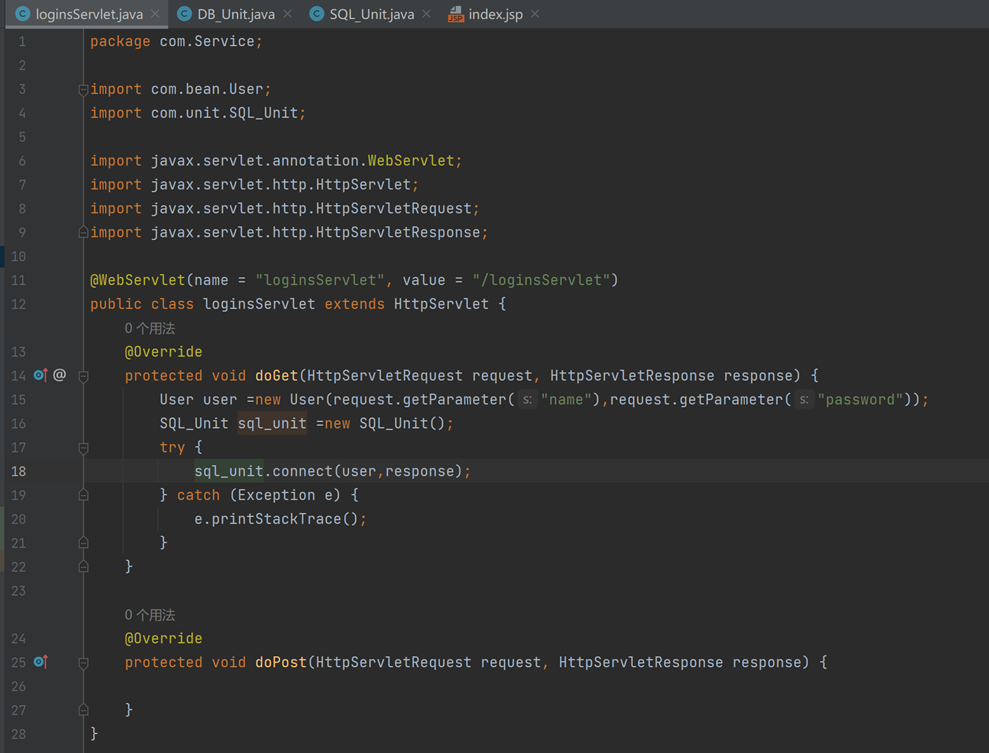Click the '@WebServlet' annotation on line 11
Screen dimensions: 989x753
(138, 280)
